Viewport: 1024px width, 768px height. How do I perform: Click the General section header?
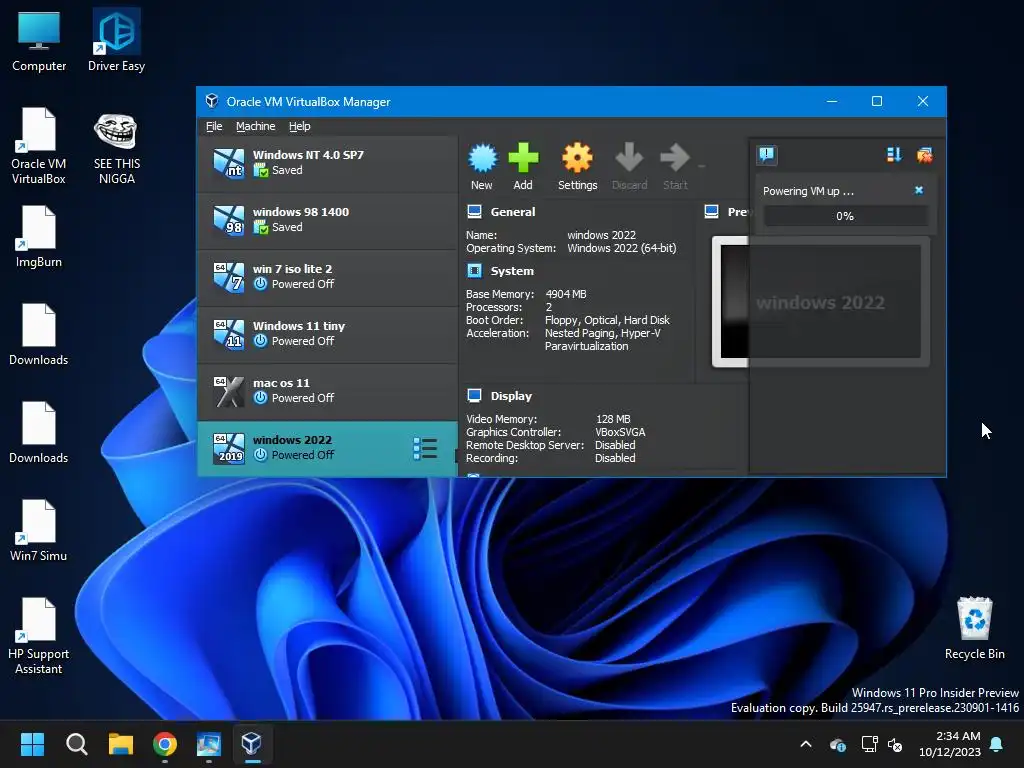coord(513,212)
